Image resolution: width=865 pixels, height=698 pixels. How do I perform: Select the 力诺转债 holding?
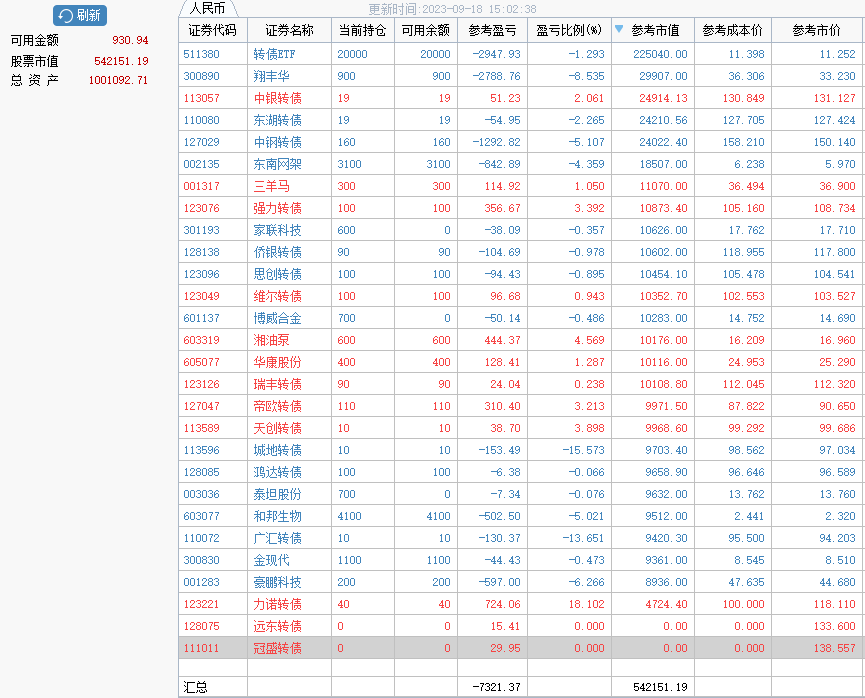277,604
